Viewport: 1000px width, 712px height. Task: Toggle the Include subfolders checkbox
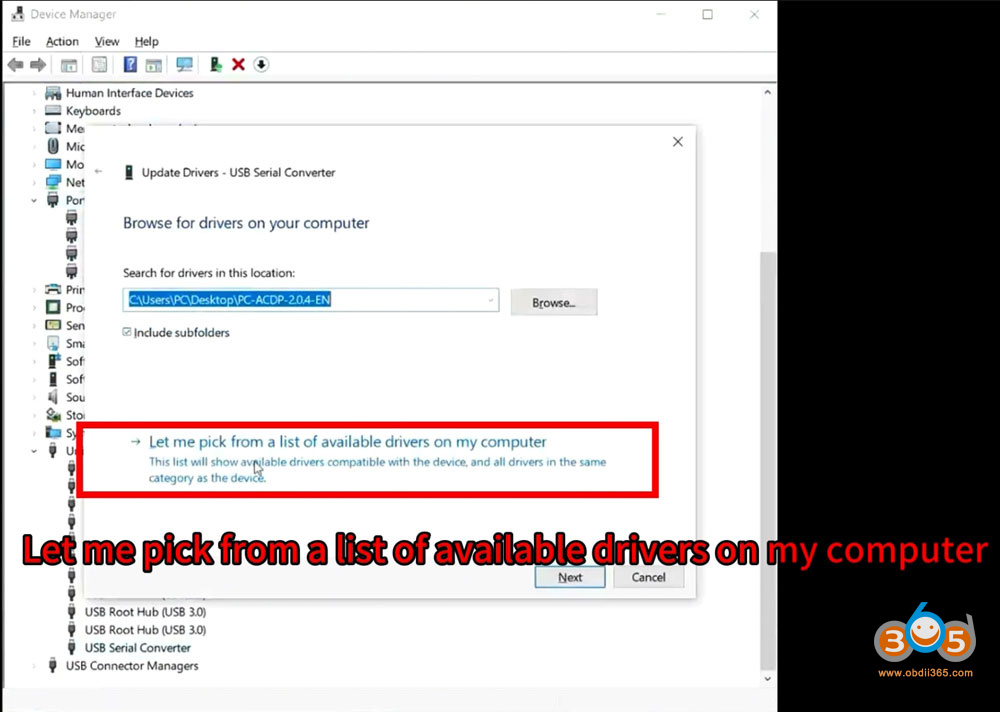pyautogui.click(x=127, y=332)
